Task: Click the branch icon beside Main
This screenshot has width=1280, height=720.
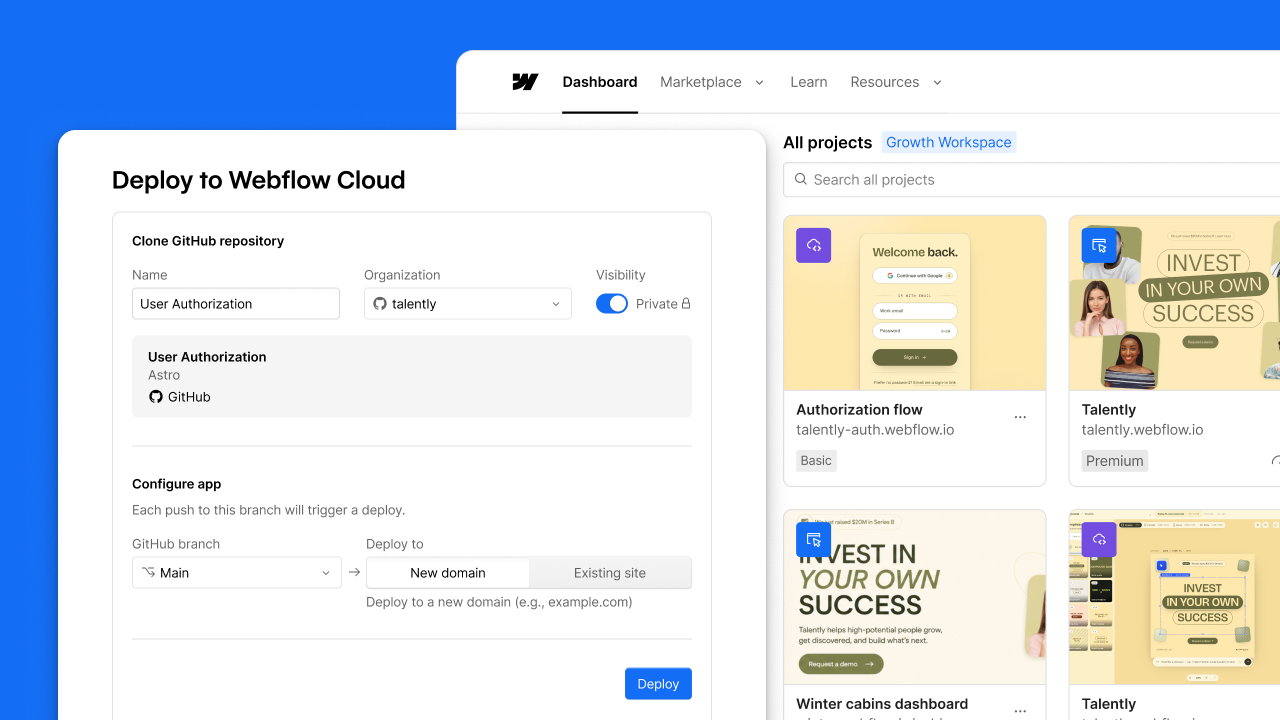Action: pyautogui.click(x=149, y=573)
